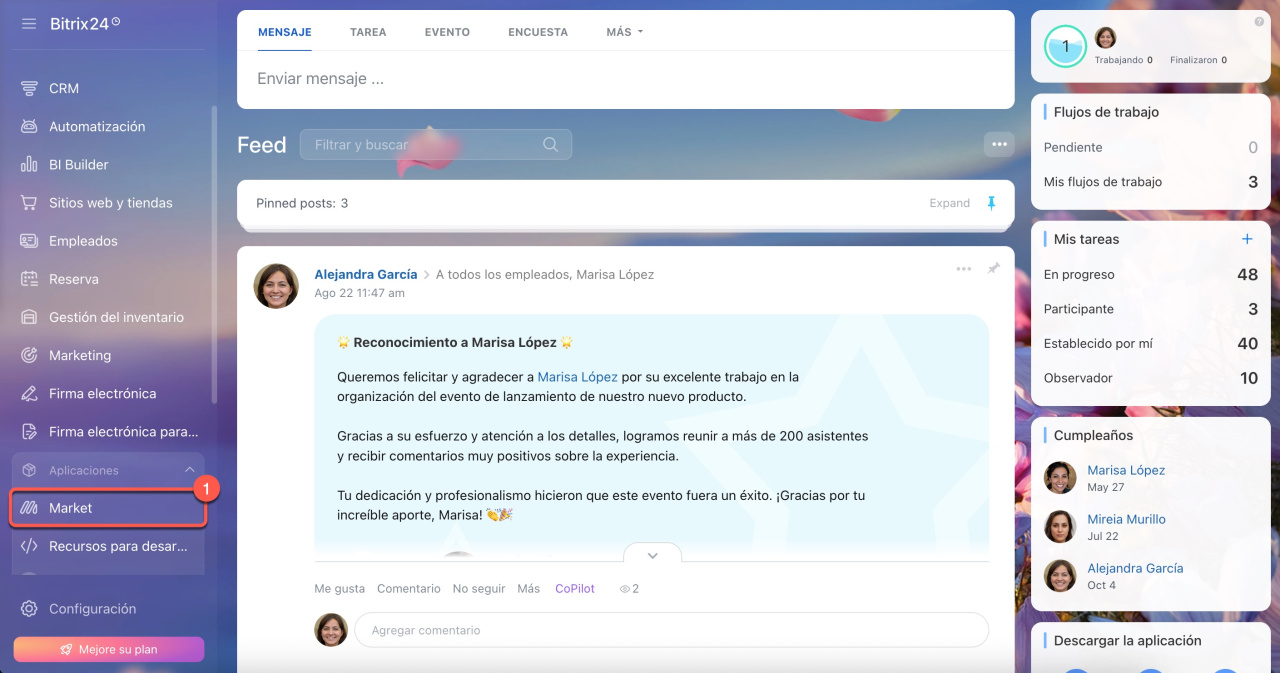Open Configuración gear in the sidebar
The width and height of the screenshot is (1280, 673).
tap(29, 609)
